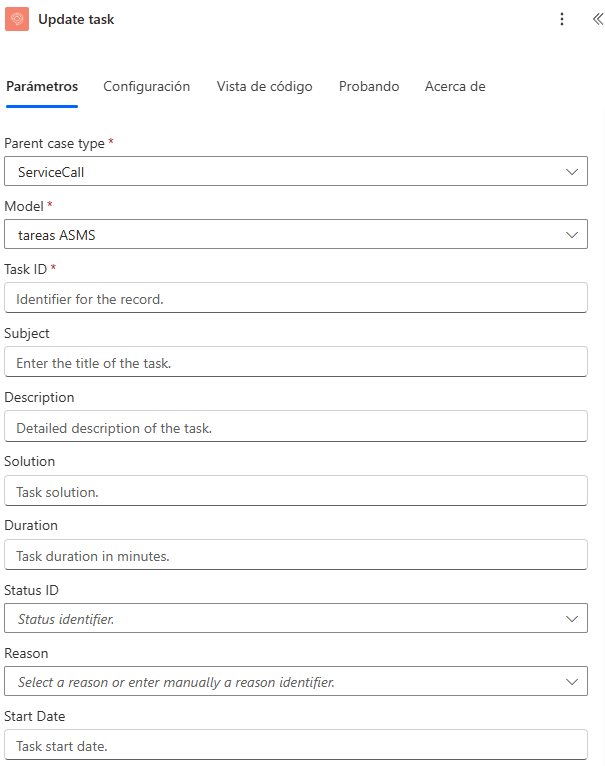Collapse the panel with double chevron icon

click(597, 19)
